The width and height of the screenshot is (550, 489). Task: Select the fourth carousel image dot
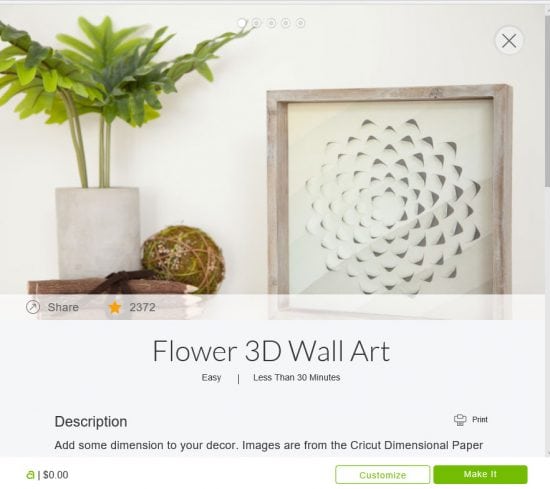(x=286, y=23)
